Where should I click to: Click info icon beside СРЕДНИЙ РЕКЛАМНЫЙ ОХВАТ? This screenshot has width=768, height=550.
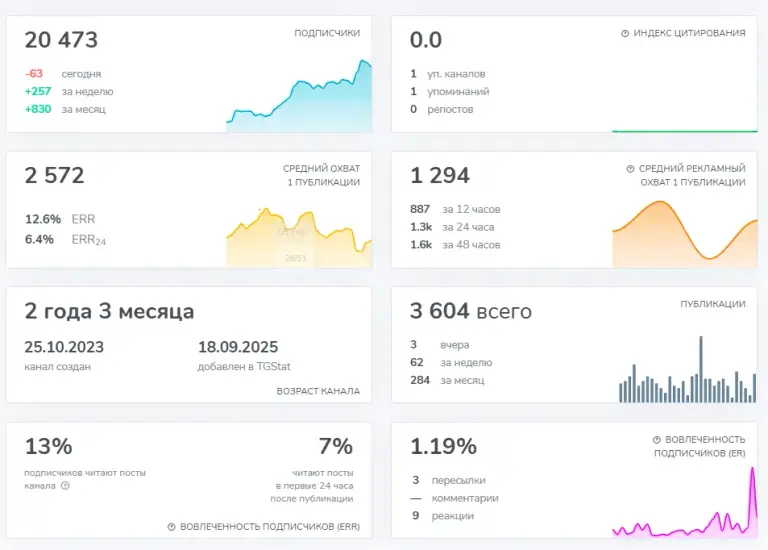pyautogui.click(x=630, y=169)
